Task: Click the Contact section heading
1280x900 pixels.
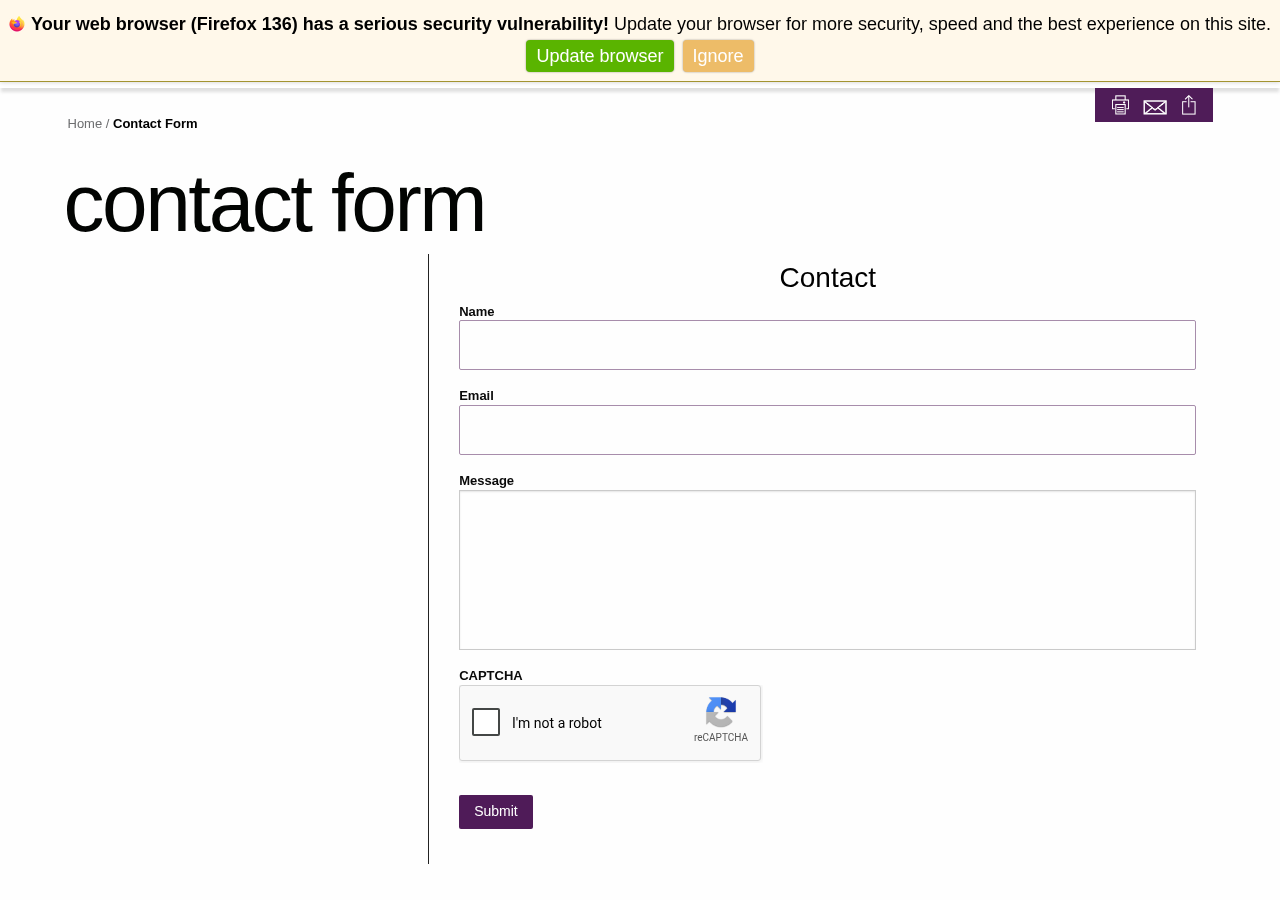Action: pos(827,277)
